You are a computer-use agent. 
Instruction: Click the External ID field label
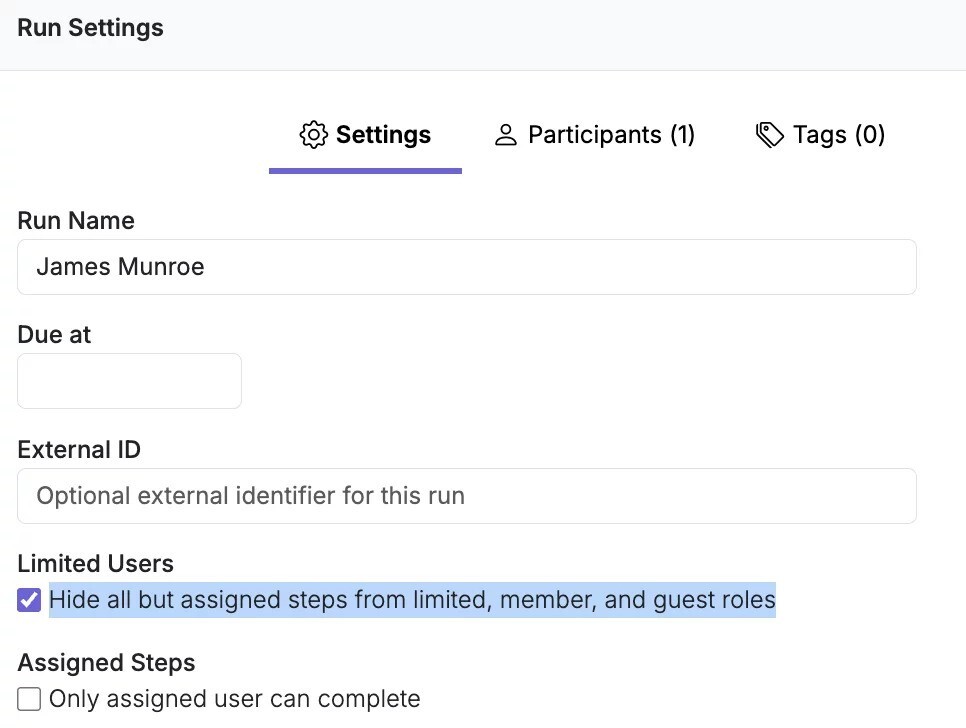[79, 450]
